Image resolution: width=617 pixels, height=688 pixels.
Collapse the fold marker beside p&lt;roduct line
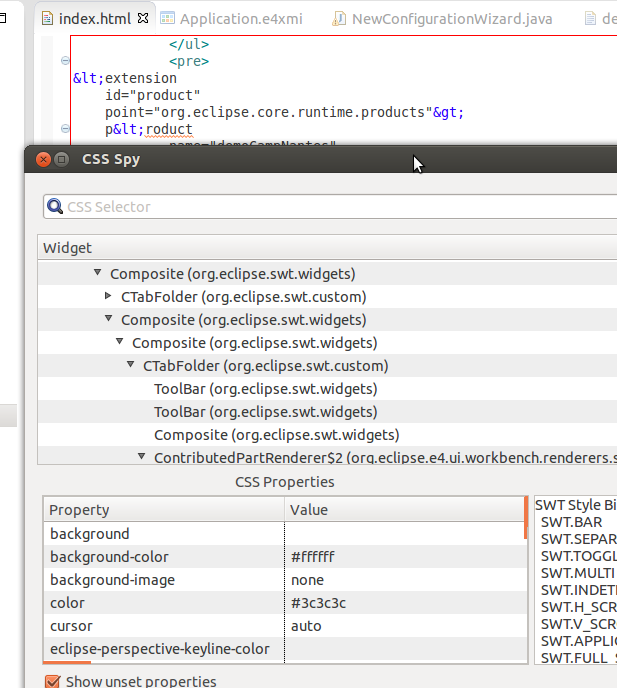pyautogui.click(x=65, y=129)
